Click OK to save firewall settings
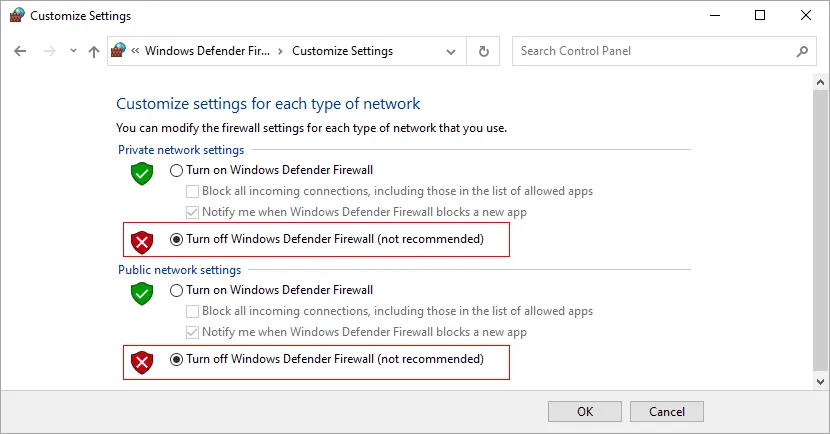This screenshot has height=434, width=830. (x=585, y=412)
